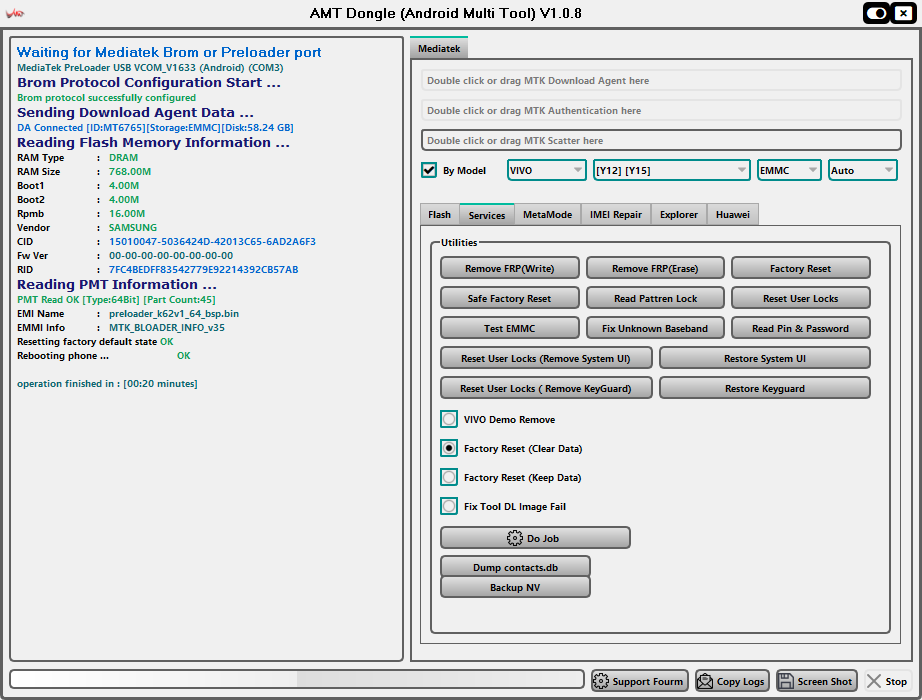The height and width of the screenshot is (700, 922).
Task: Switch to the Explorer tab
Action: (x=679, y=215)
